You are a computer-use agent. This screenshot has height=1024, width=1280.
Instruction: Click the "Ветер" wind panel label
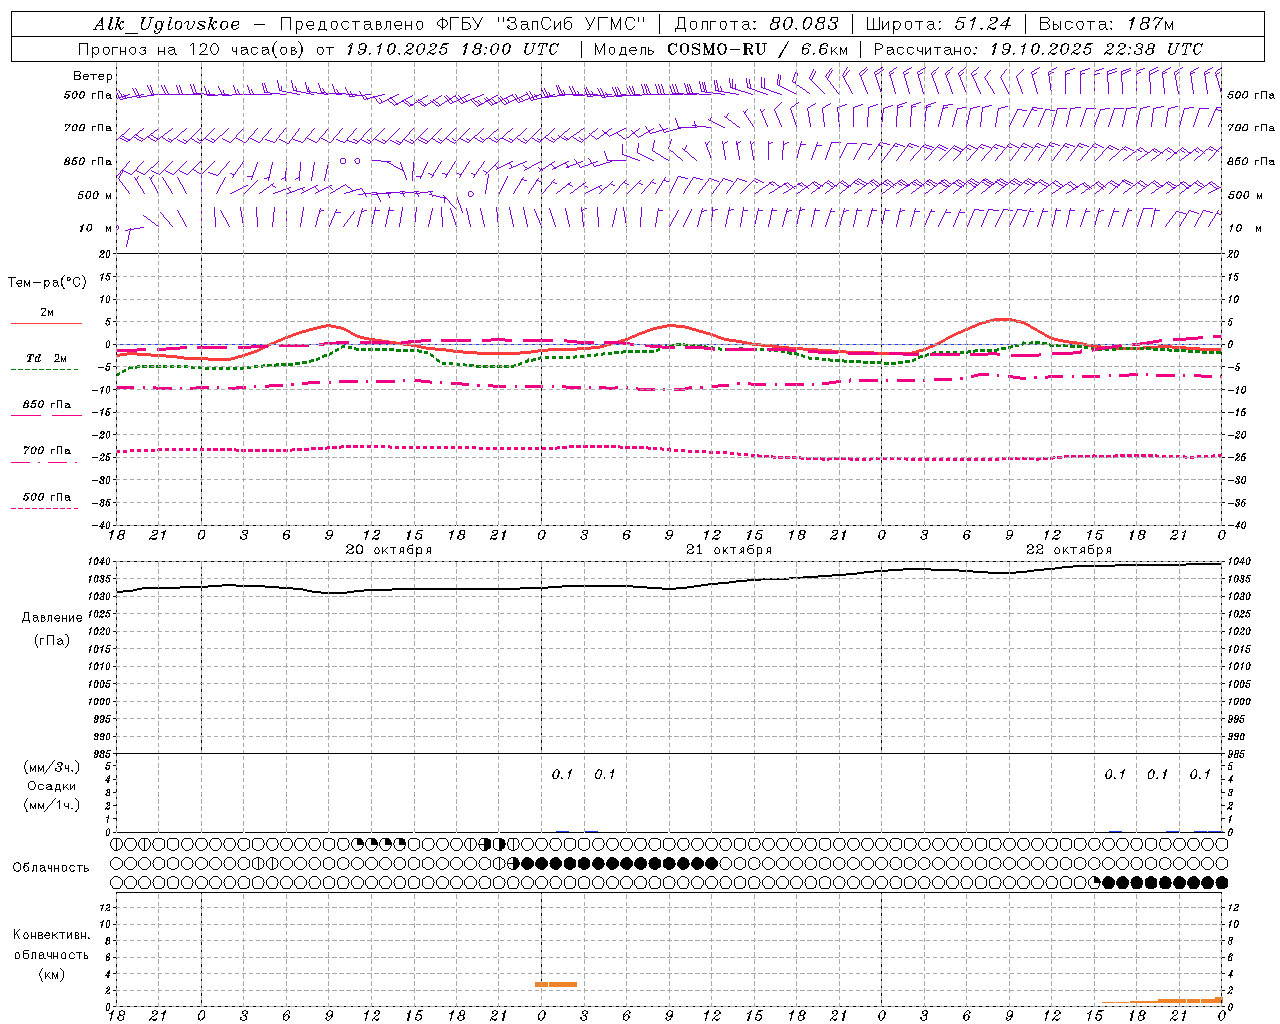coord(93,76)
